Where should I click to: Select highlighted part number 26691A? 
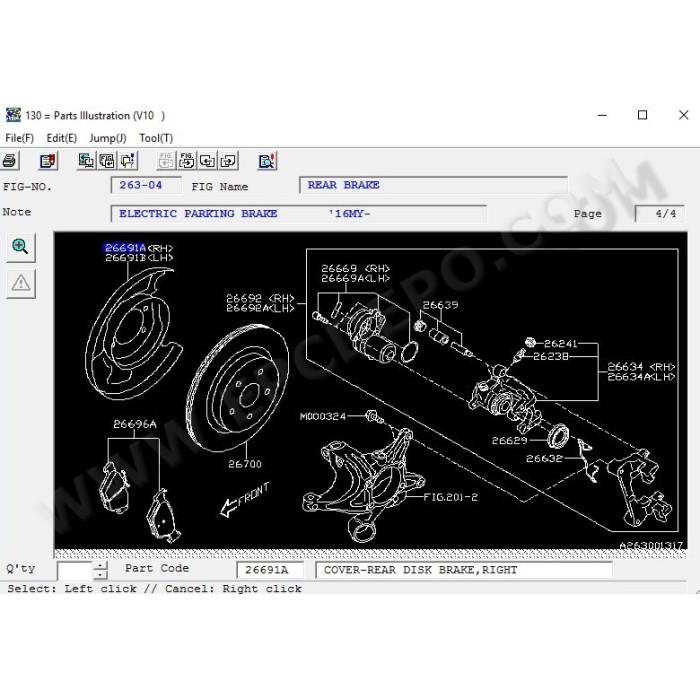click(125, 248)
